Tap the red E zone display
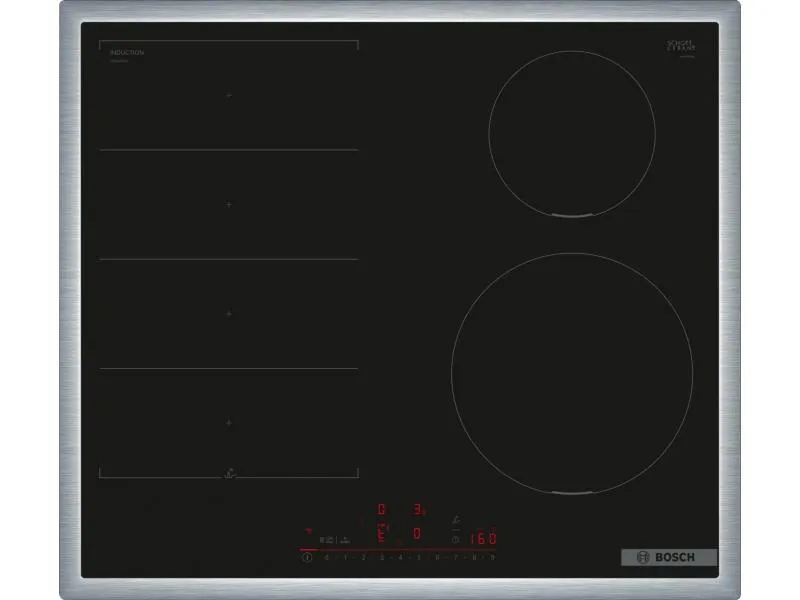Screen dimensions: 800x600 [x=381, y=534]
